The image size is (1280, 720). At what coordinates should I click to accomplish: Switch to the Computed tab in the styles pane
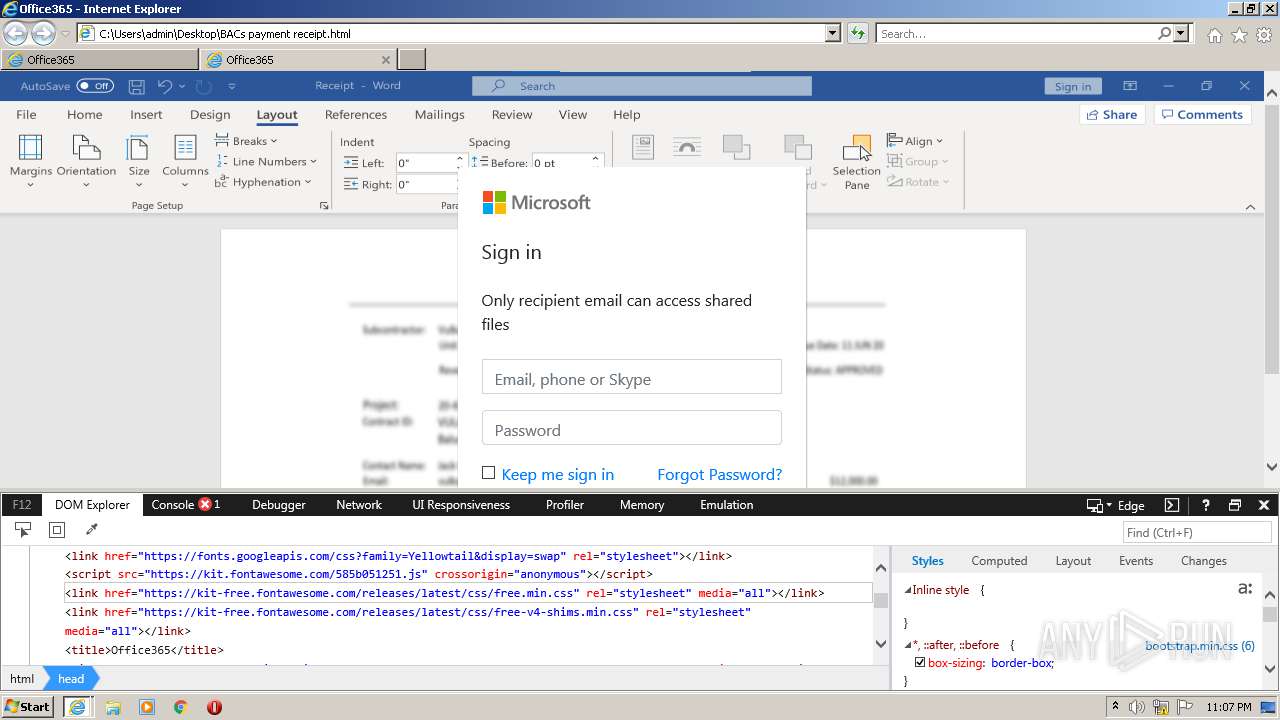click(x=999, y=561)
